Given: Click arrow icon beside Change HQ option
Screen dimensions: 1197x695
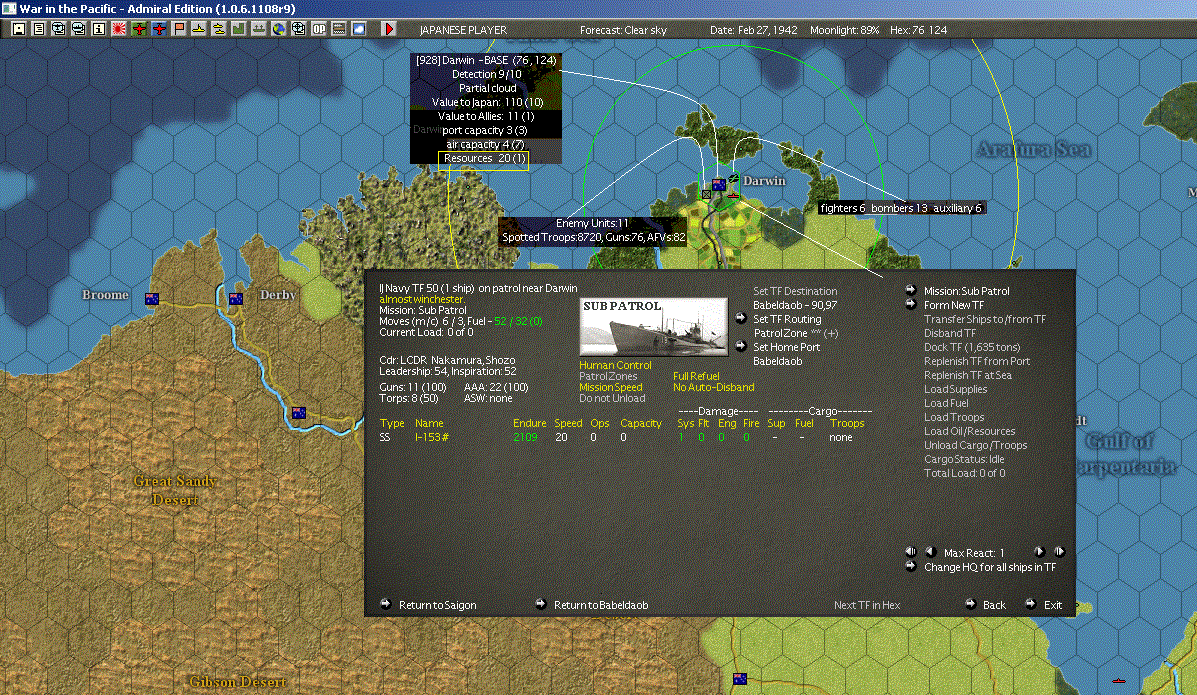Looking at the screenshot, I should [x=911, y=567].
